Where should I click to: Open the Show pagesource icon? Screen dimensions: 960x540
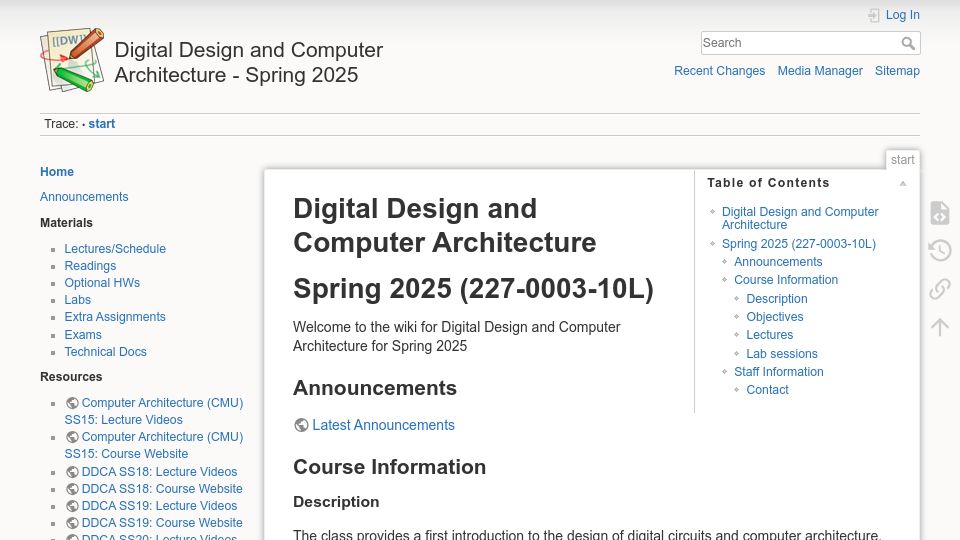point(940,213)
